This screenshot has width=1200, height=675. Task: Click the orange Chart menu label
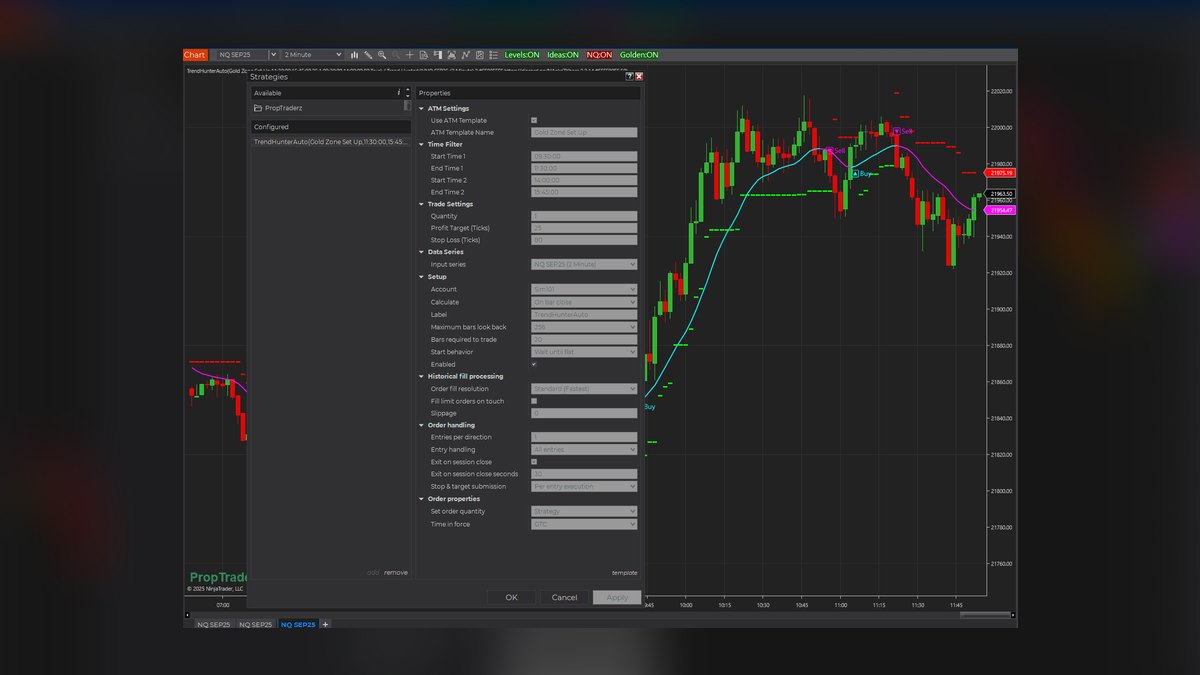click(195, 55)
